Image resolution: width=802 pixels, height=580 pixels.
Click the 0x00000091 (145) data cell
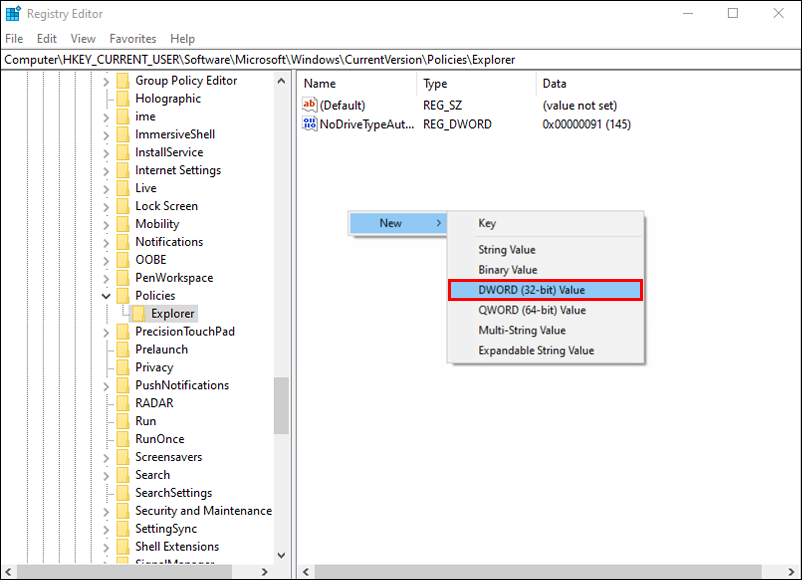click(587, 124)
